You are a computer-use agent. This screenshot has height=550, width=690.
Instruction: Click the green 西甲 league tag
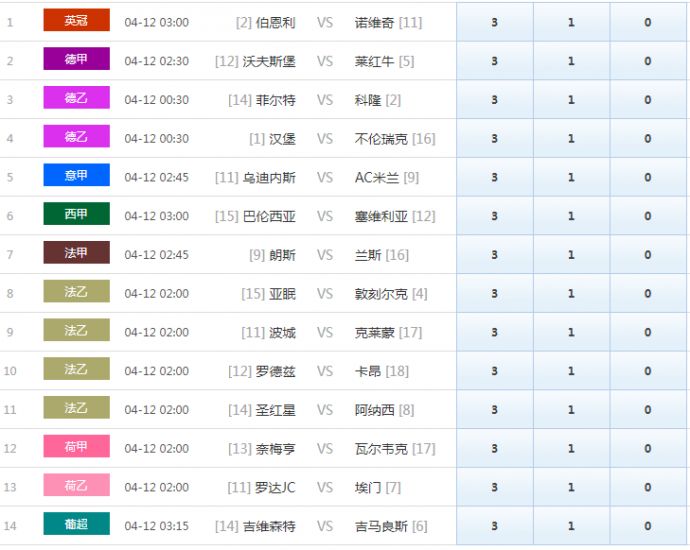[x=77, y=213]
